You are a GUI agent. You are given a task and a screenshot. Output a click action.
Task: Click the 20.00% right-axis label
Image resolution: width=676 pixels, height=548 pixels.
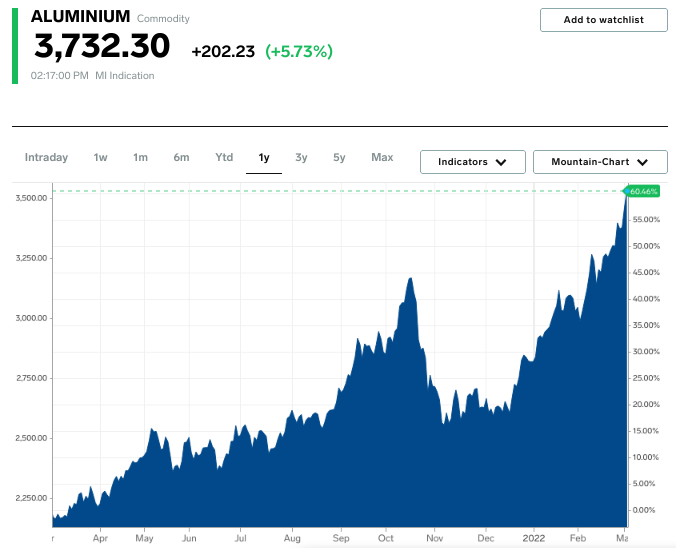pos(646,404)
